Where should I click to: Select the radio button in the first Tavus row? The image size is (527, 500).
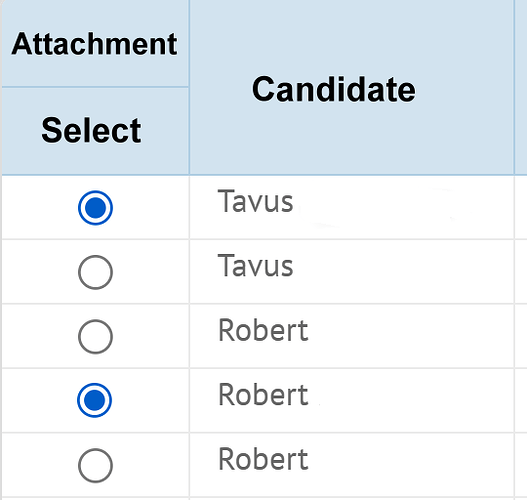point(95,208)
